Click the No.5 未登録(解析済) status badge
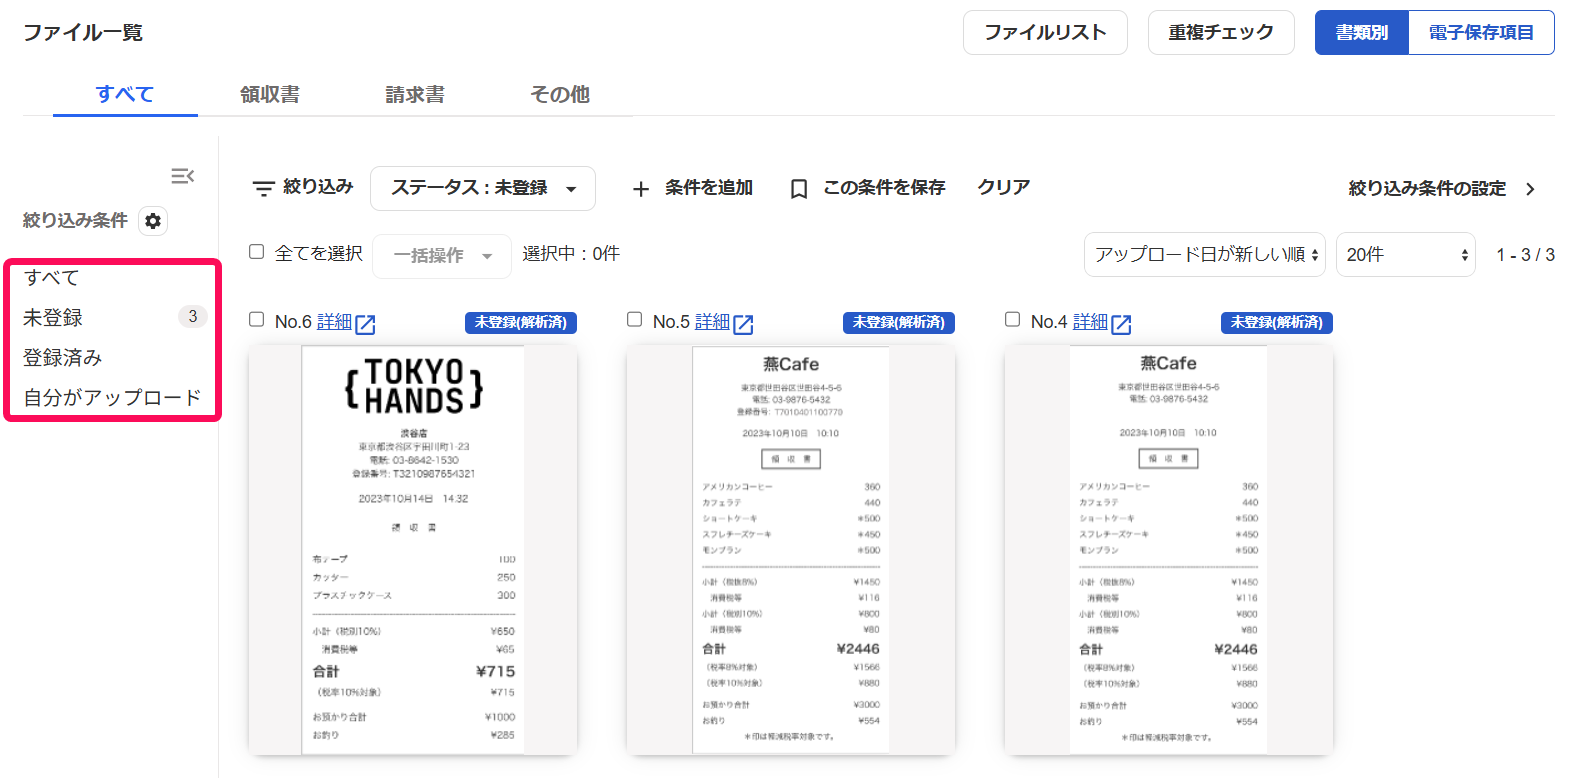 coord(899,323)
